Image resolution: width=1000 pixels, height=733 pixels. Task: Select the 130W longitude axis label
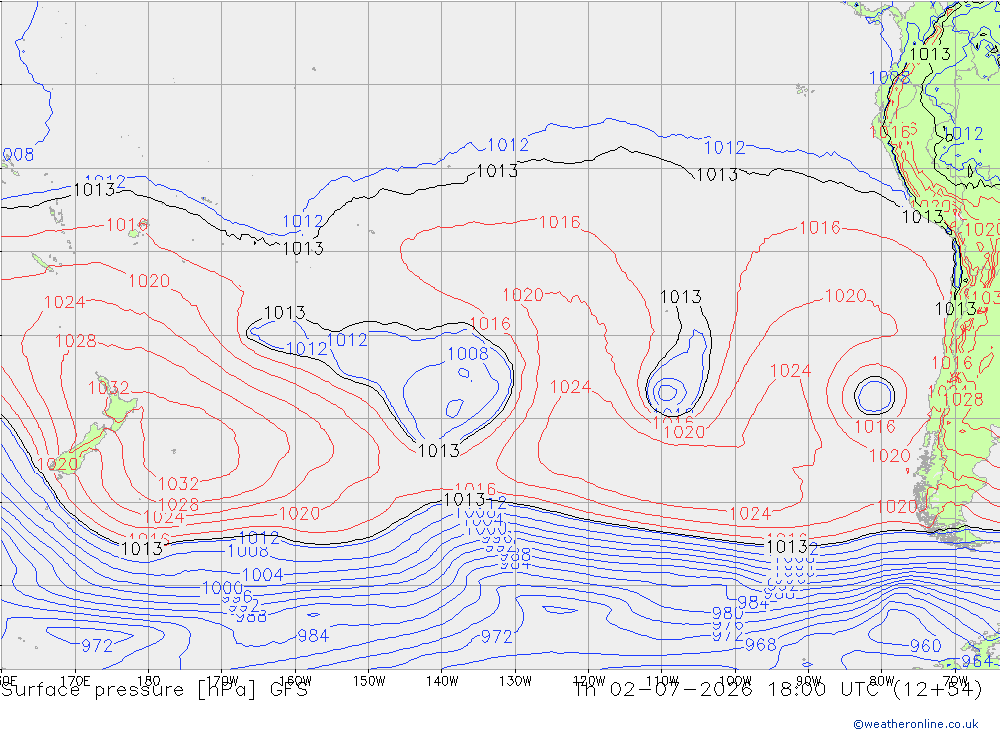pyautogui.click(x=515, y=681)
